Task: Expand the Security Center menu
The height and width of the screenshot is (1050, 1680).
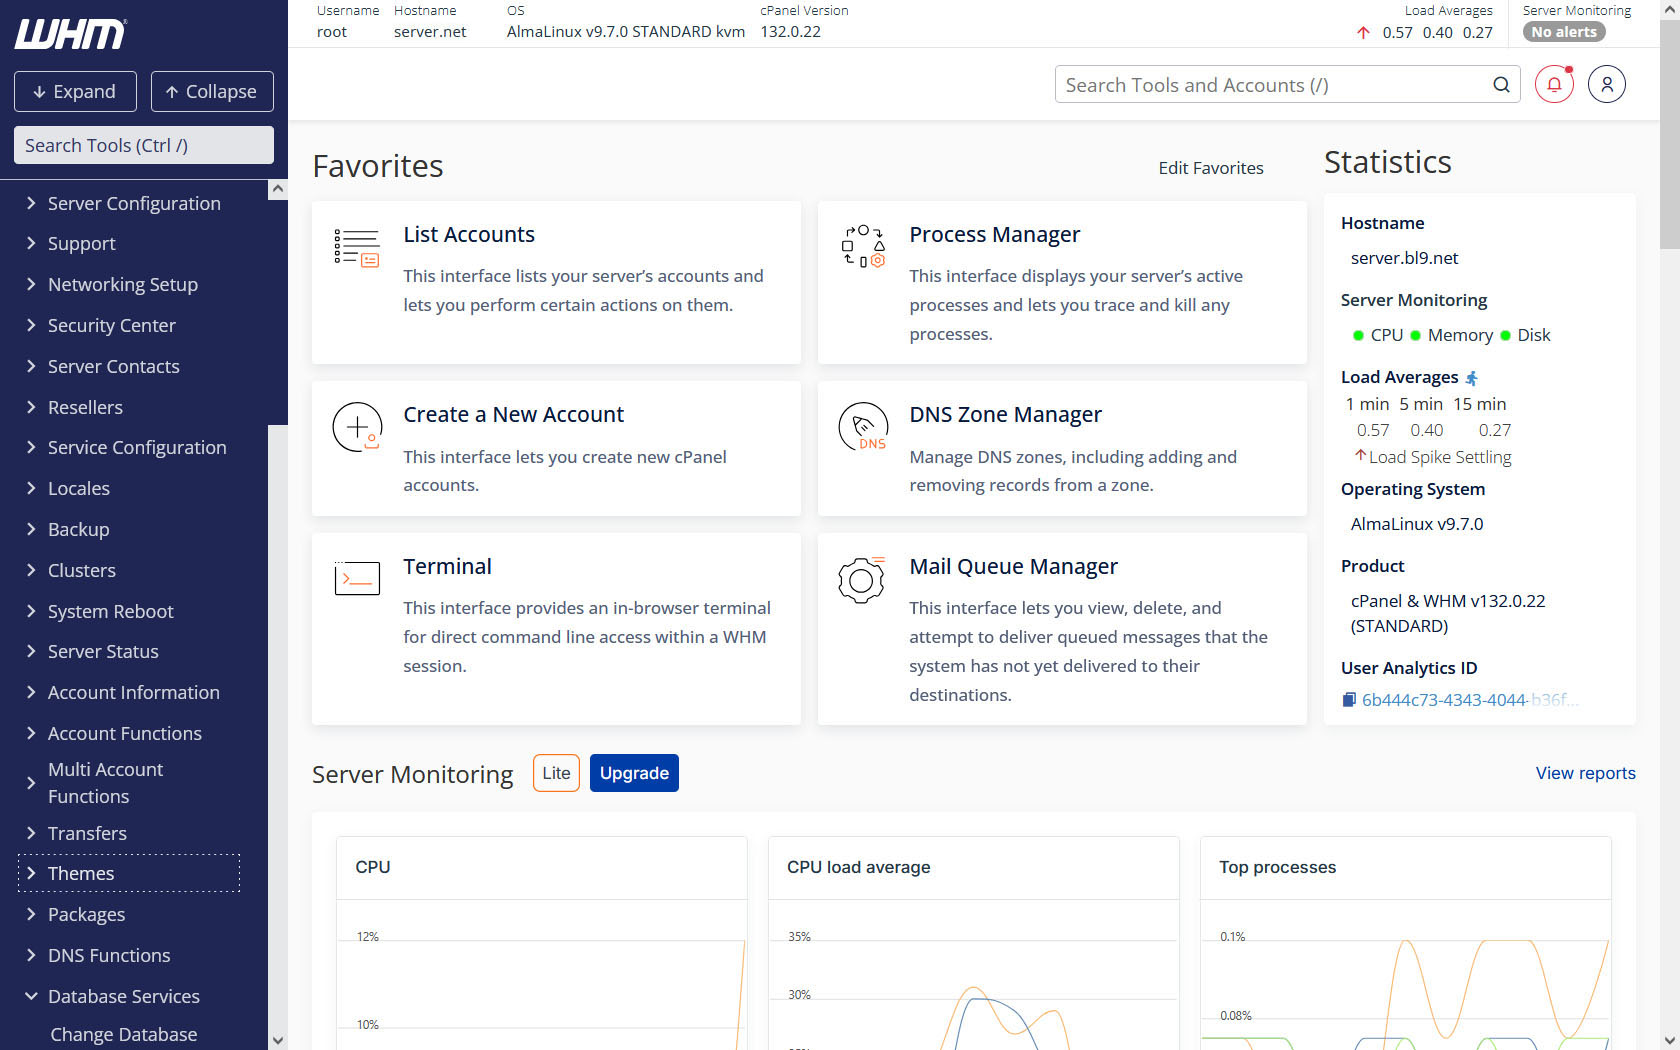Action: point(111,325)
